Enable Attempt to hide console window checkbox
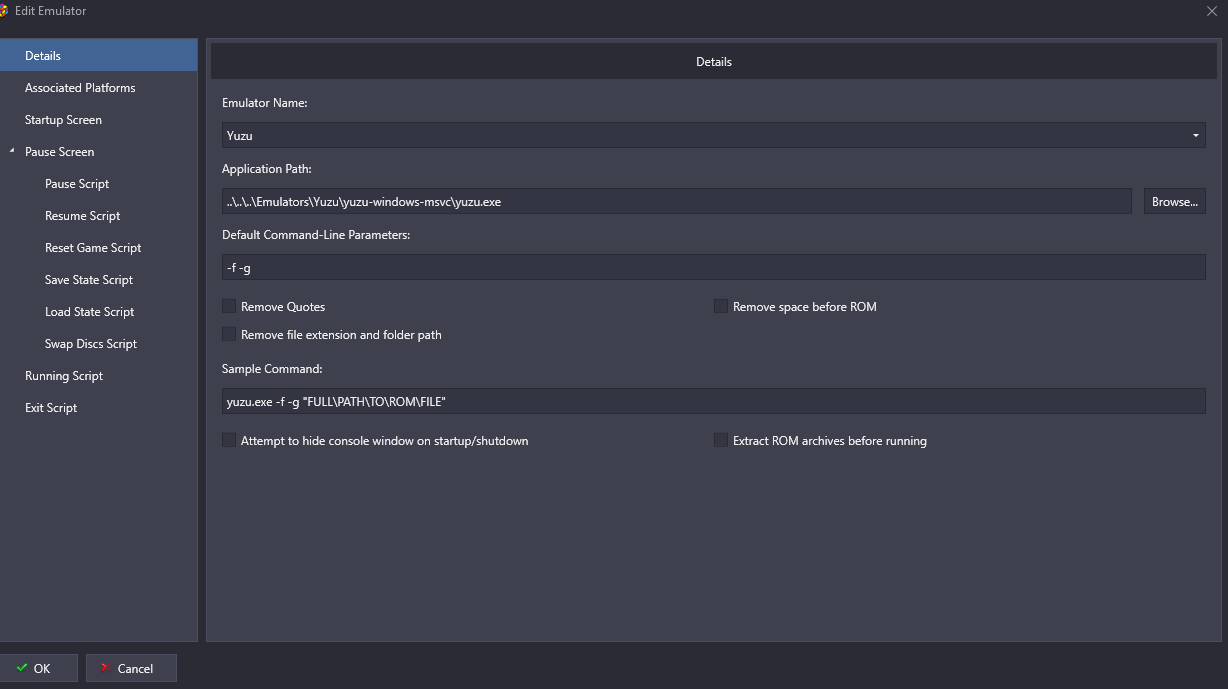Viewport: 1228px width, 689px height. coord(229,440)
